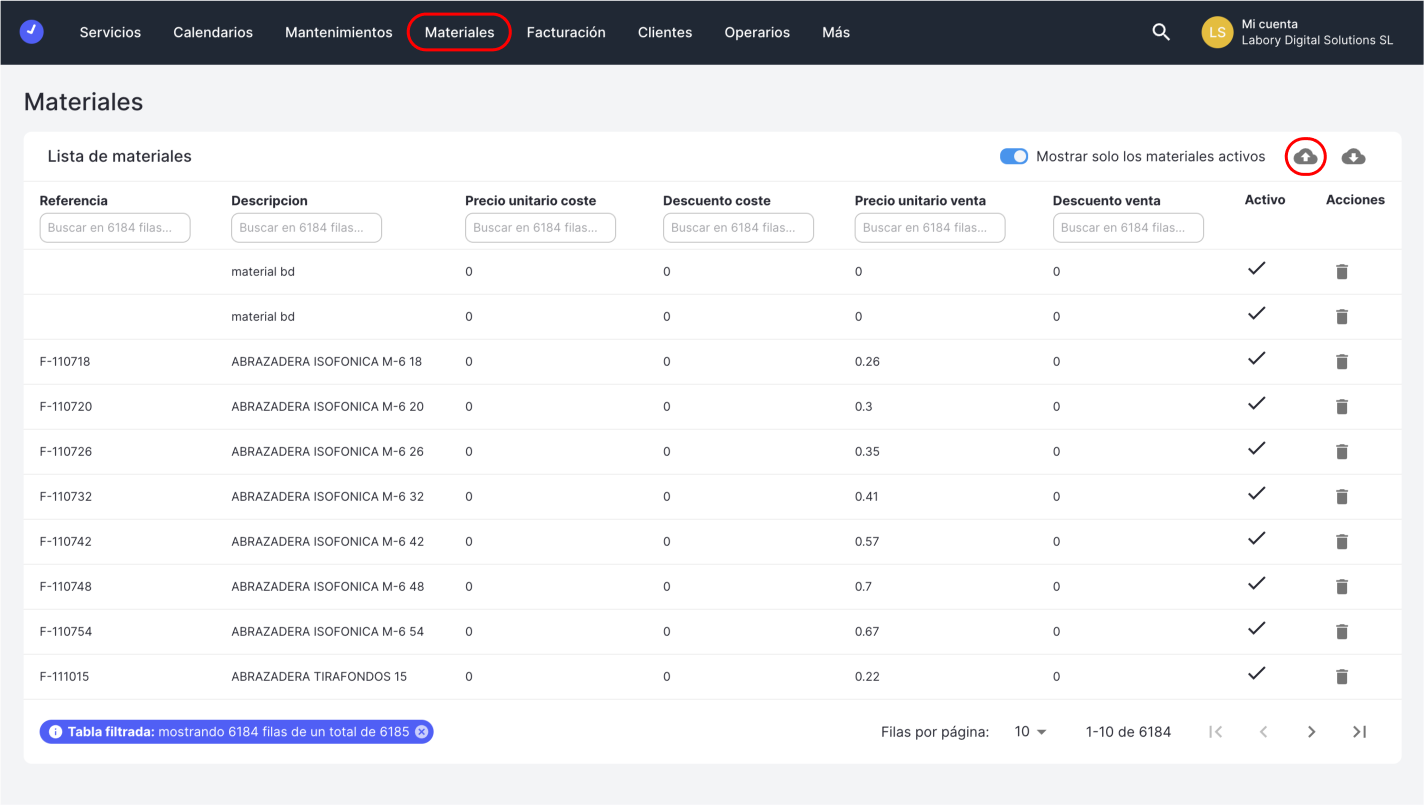
Task: Remove the table filter chip via X
Action: pos(422,732)
